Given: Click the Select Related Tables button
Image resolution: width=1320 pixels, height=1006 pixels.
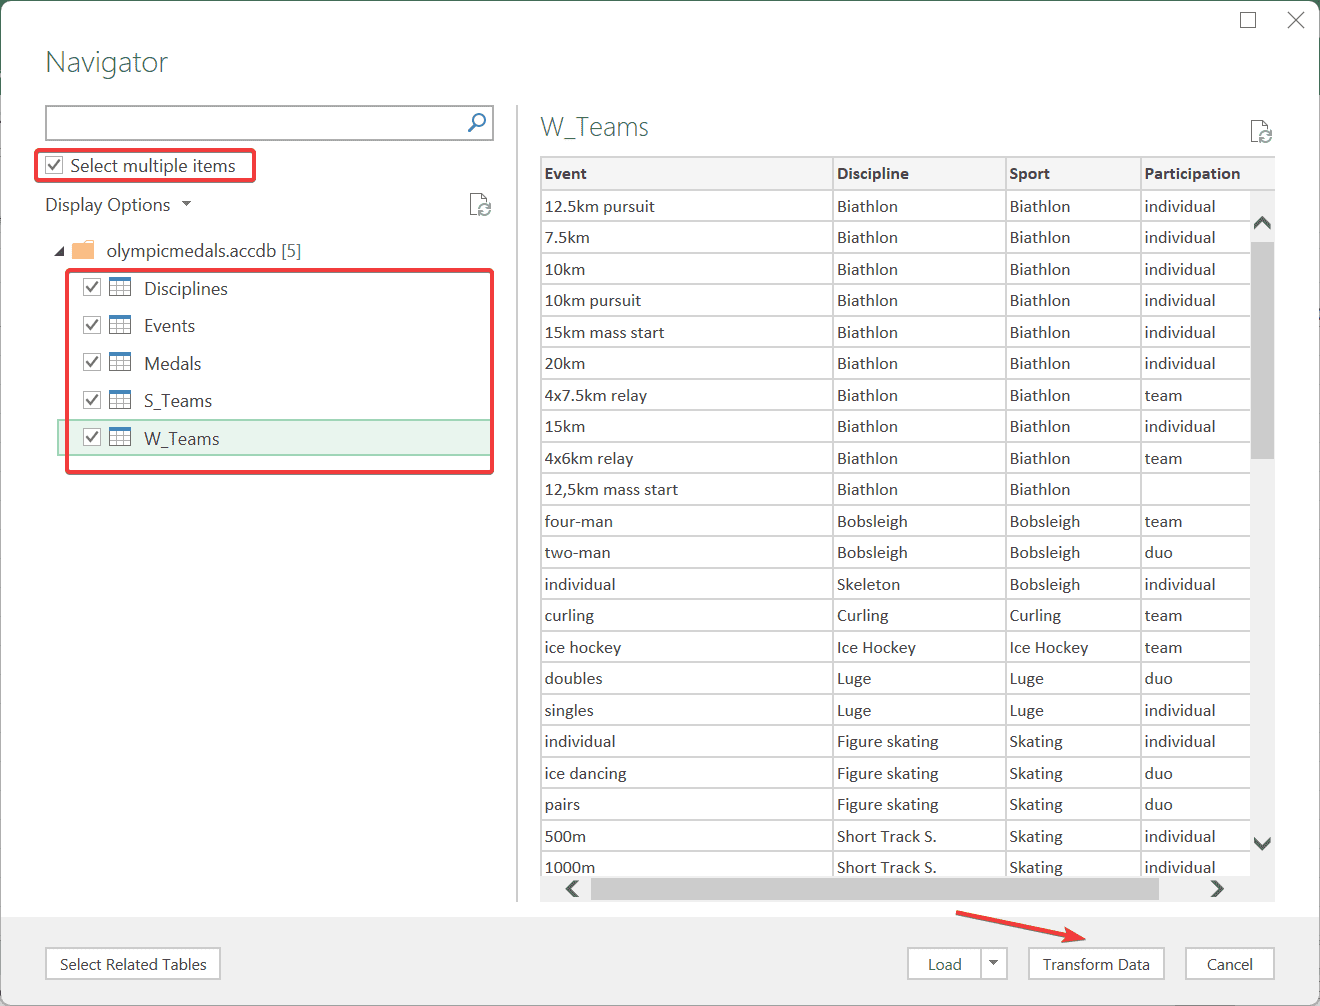Looking at the screenshot, I should click(133, 964).
